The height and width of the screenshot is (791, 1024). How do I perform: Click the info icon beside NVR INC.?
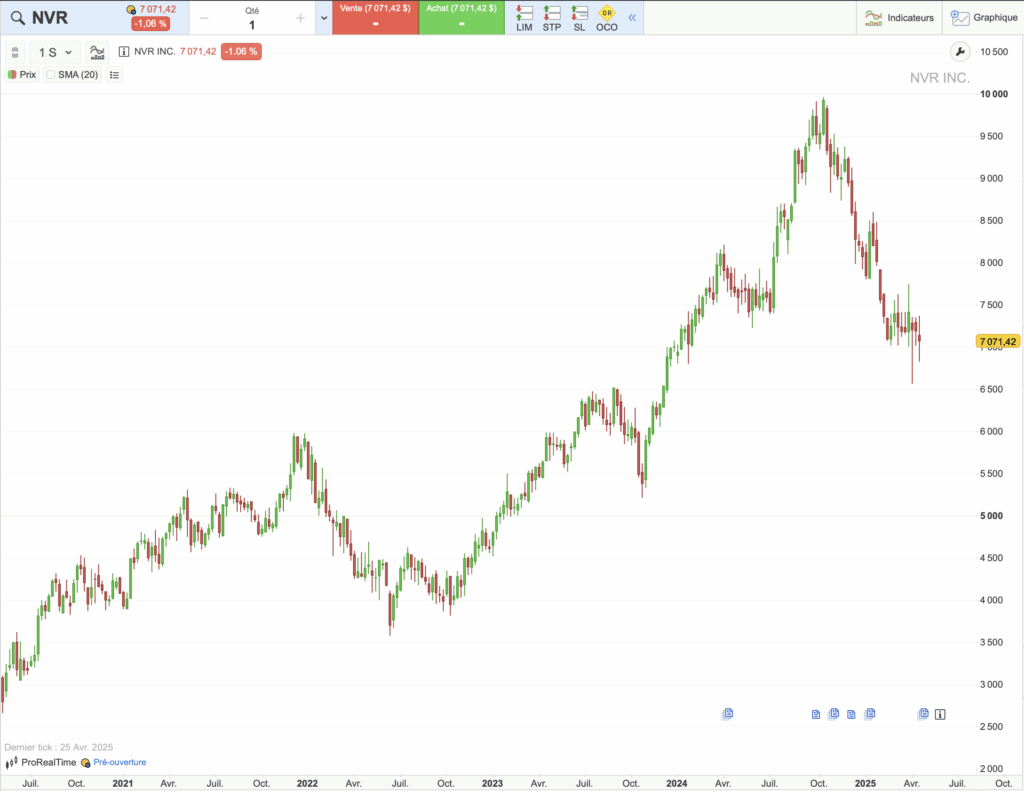point(124,52)
